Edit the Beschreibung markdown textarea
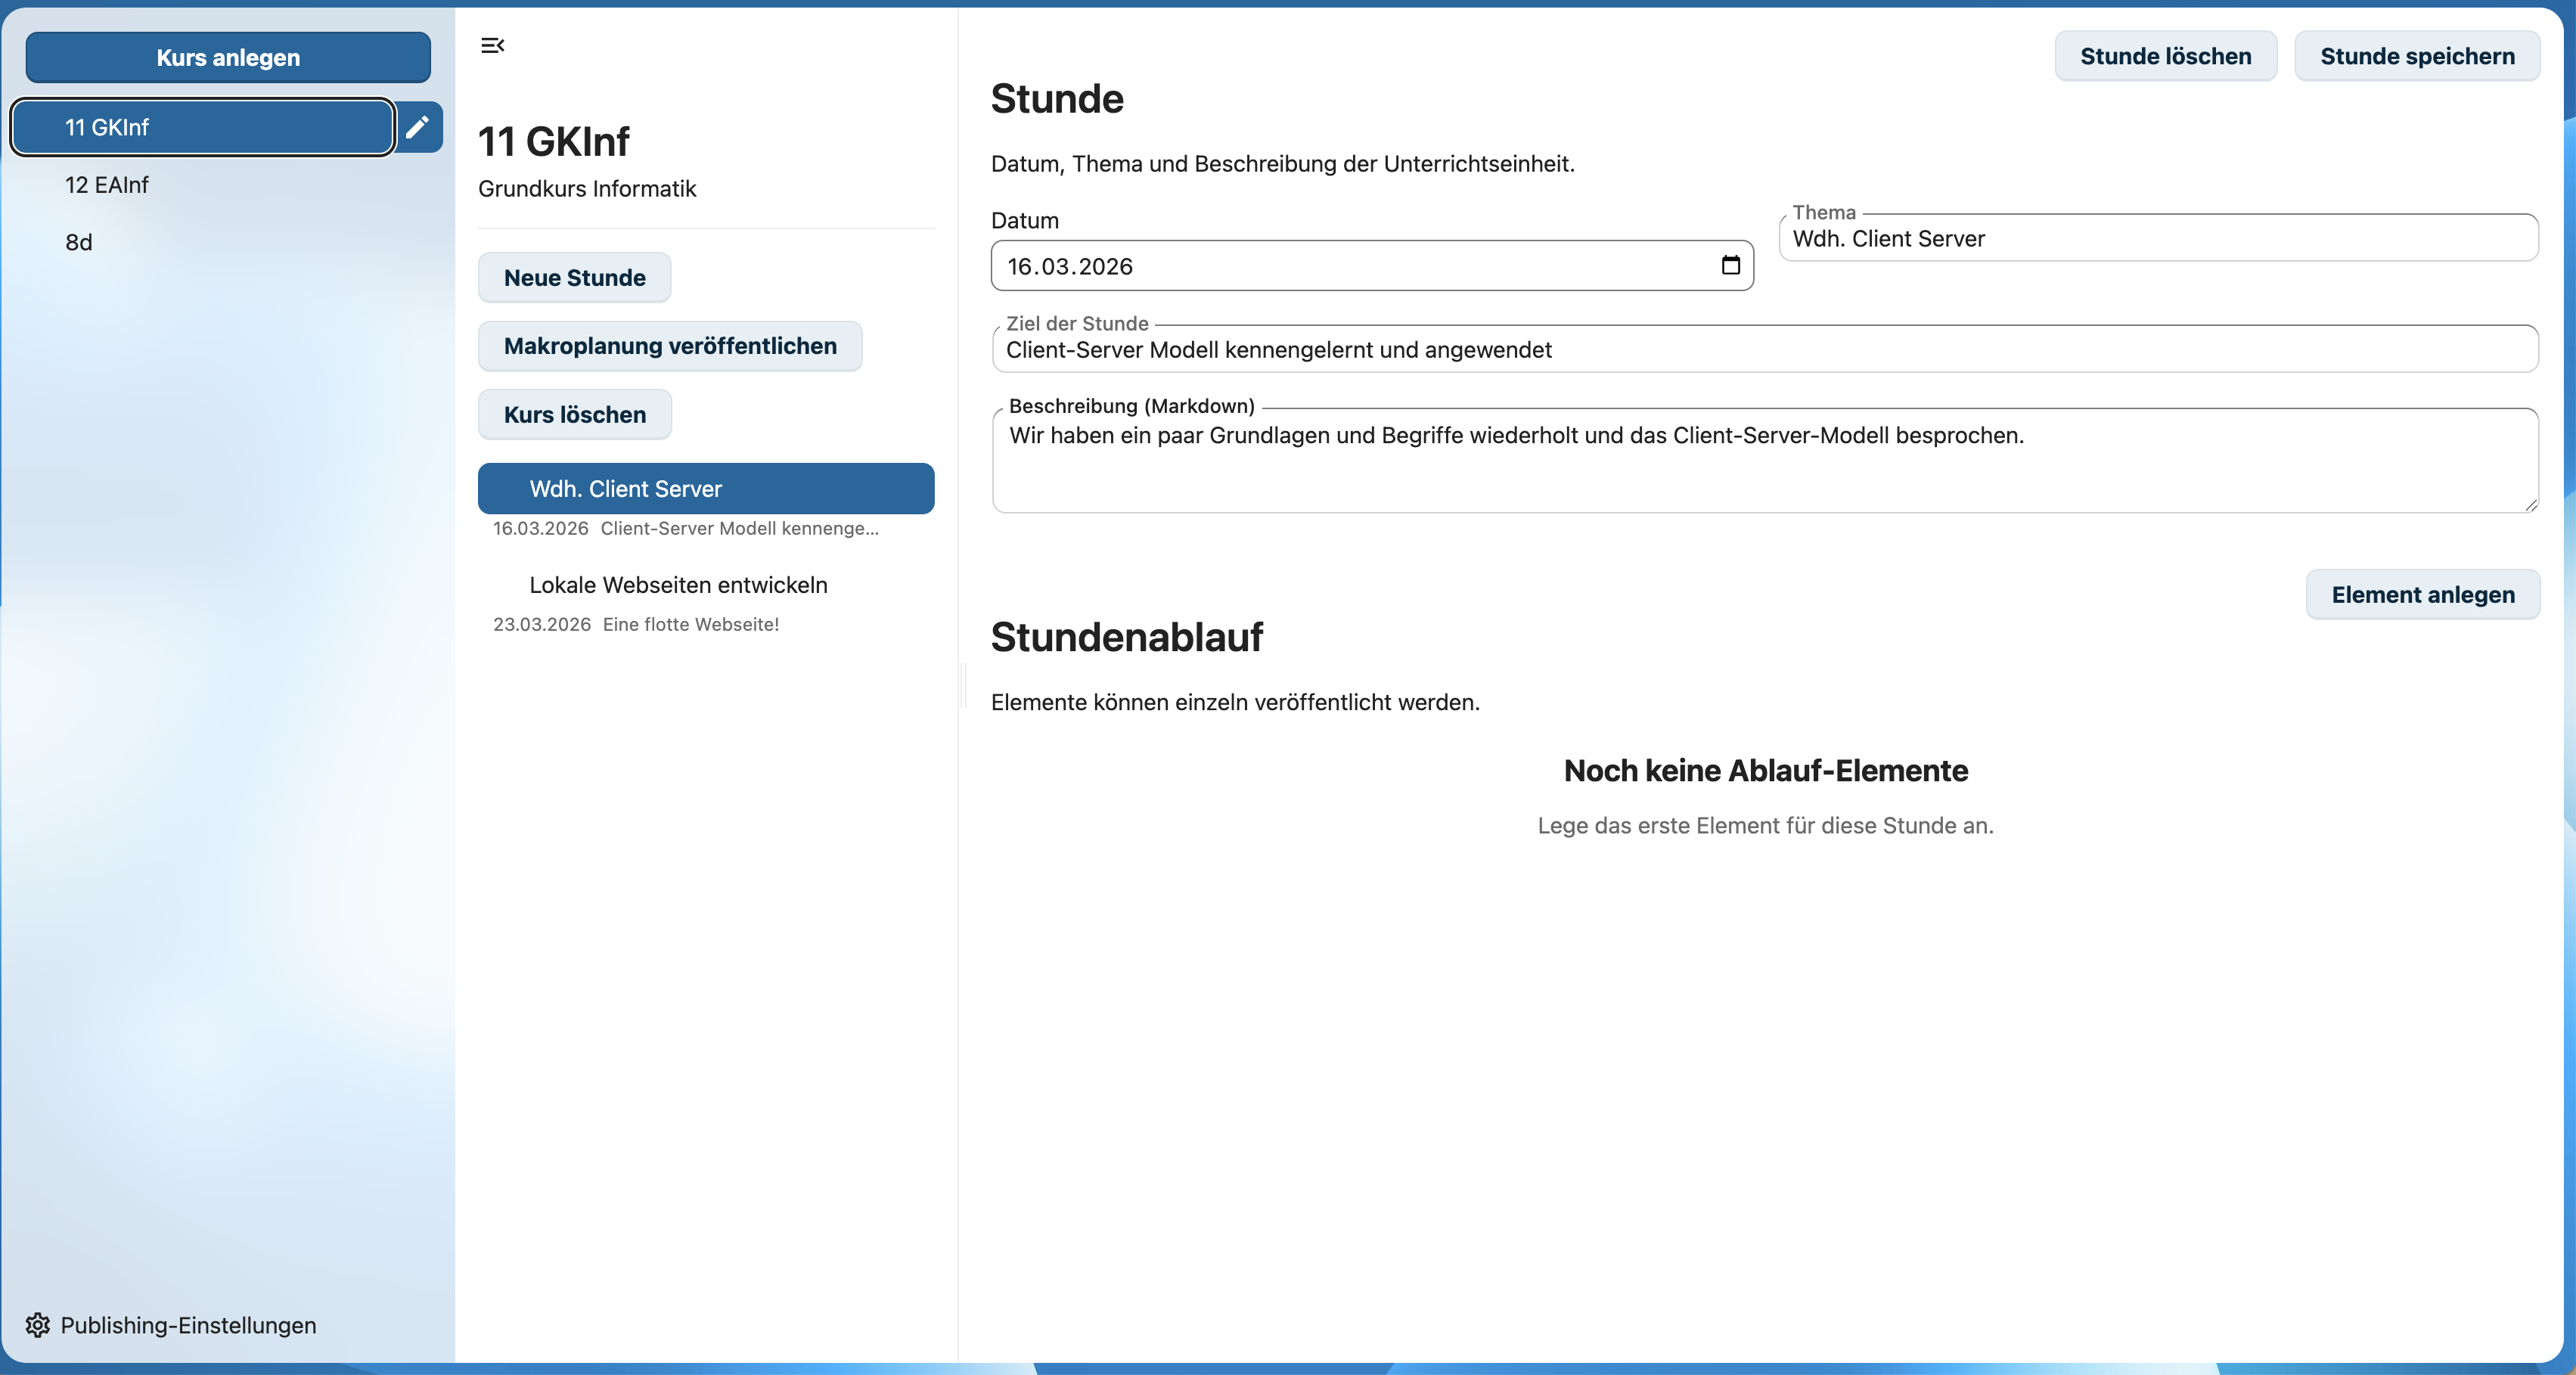 click(1700, 460)
